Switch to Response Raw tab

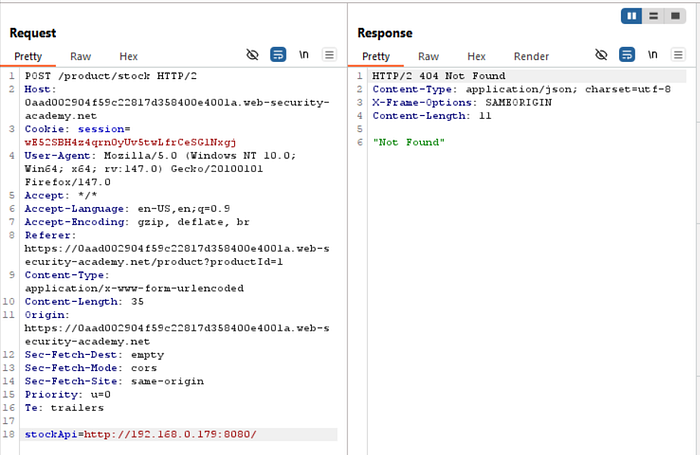coord(429,56)
